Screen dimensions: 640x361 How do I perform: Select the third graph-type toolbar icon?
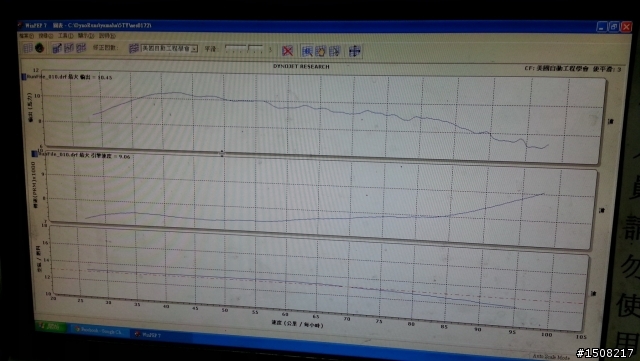pyautogui.click(x=81, y=48)
